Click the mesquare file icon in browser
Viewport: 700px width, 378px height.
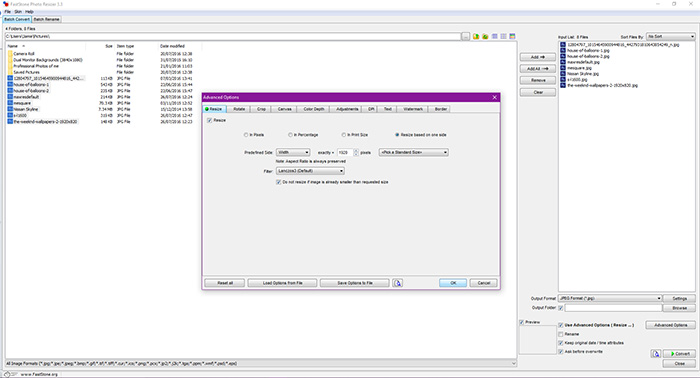click(x=10, y=103)
